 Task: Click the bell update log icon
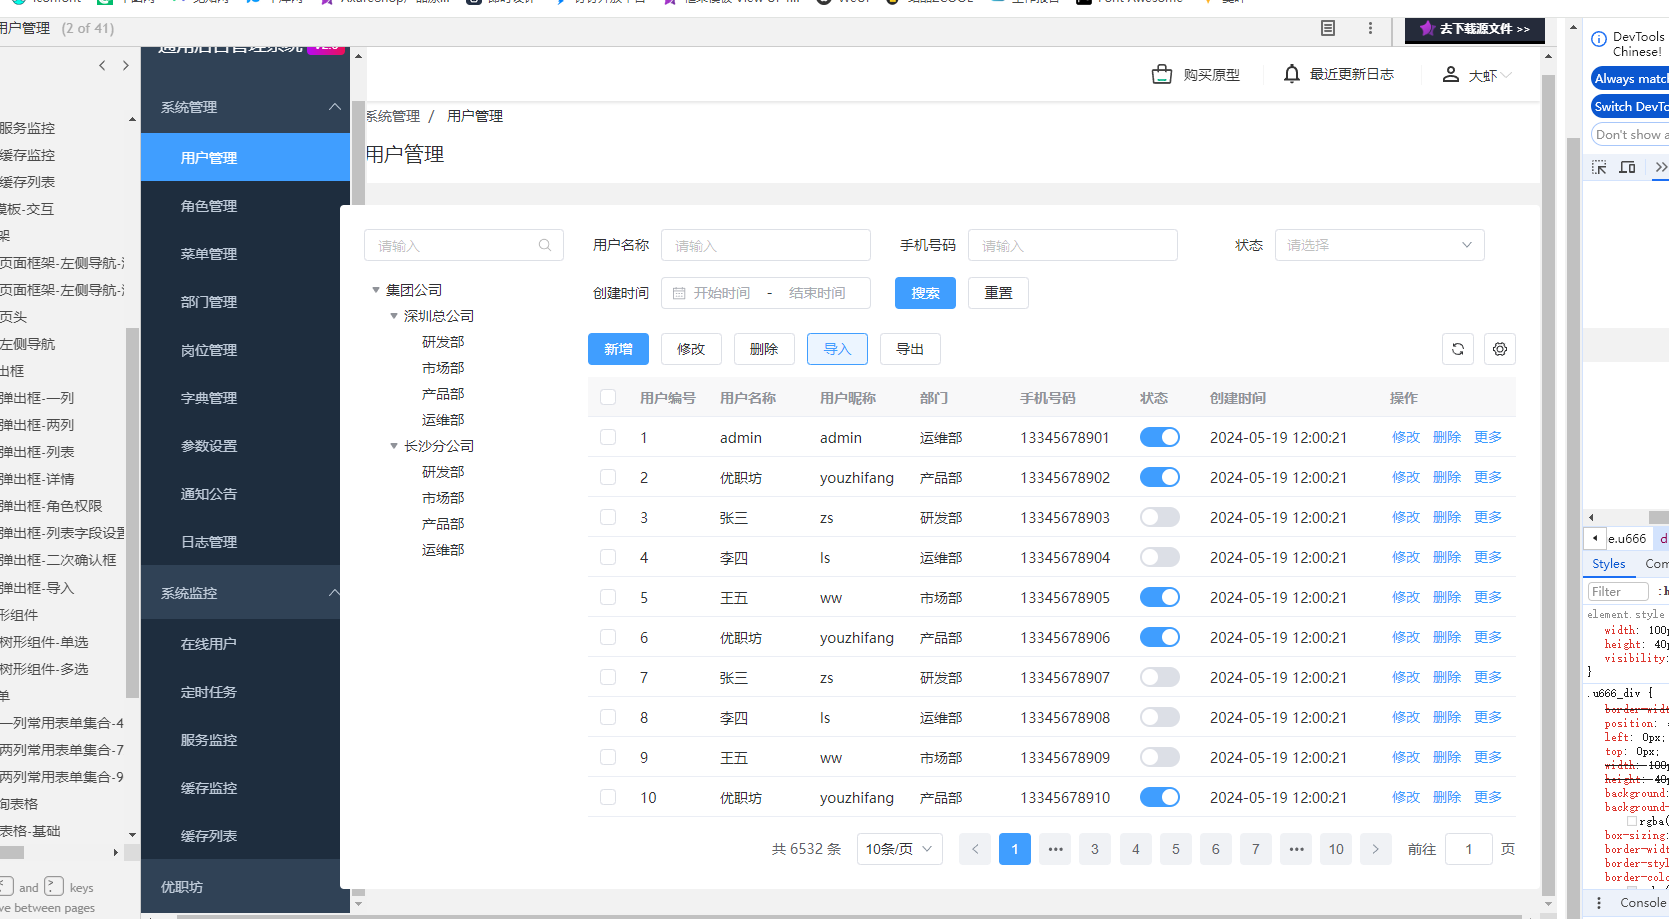pos(1292,74)
